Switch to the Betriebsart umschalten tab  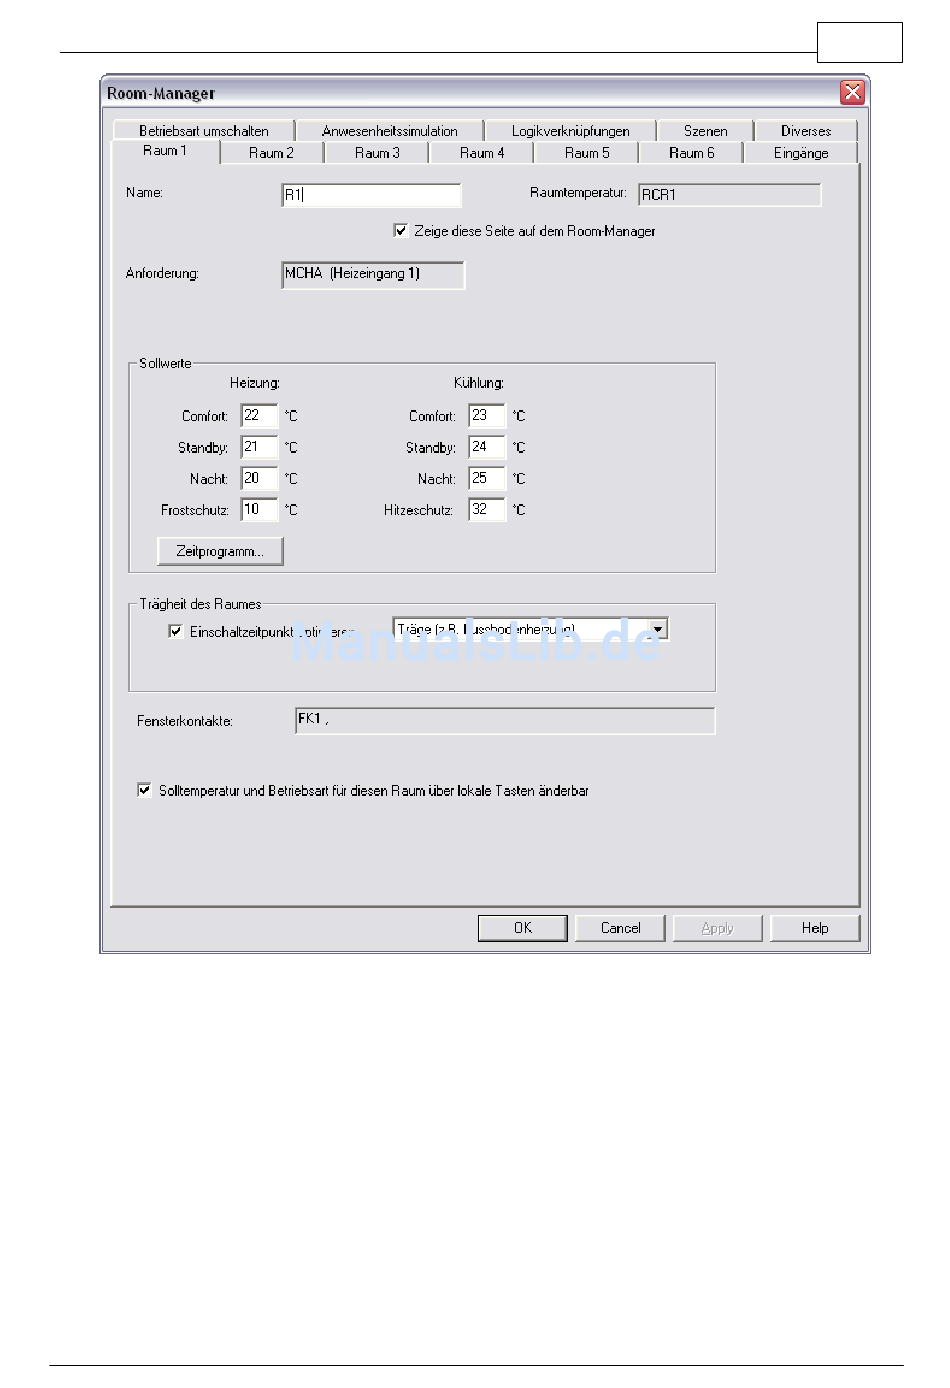tap(204, 131)
